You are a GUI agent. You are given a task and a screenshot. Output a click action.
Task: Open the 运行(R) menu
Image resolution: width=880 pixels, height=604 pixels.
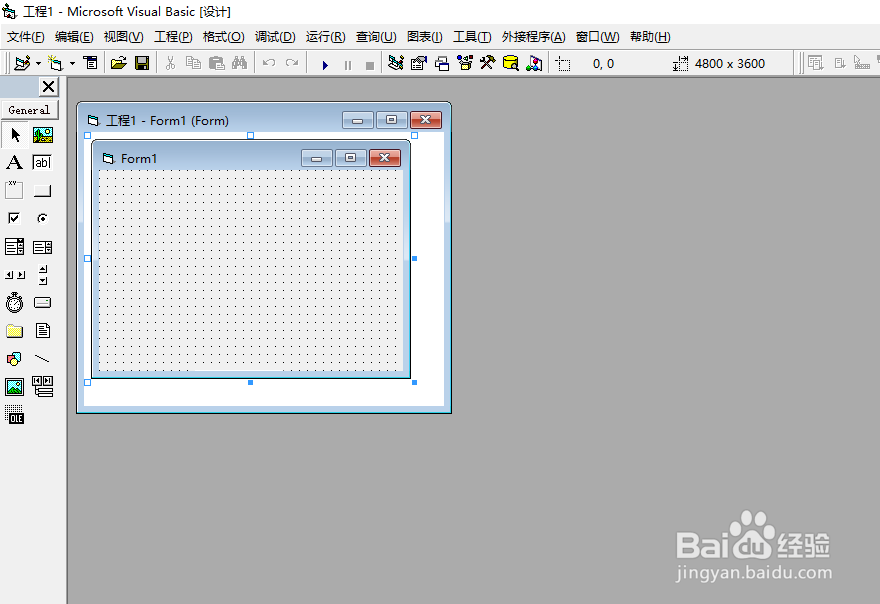click(326, 37)
